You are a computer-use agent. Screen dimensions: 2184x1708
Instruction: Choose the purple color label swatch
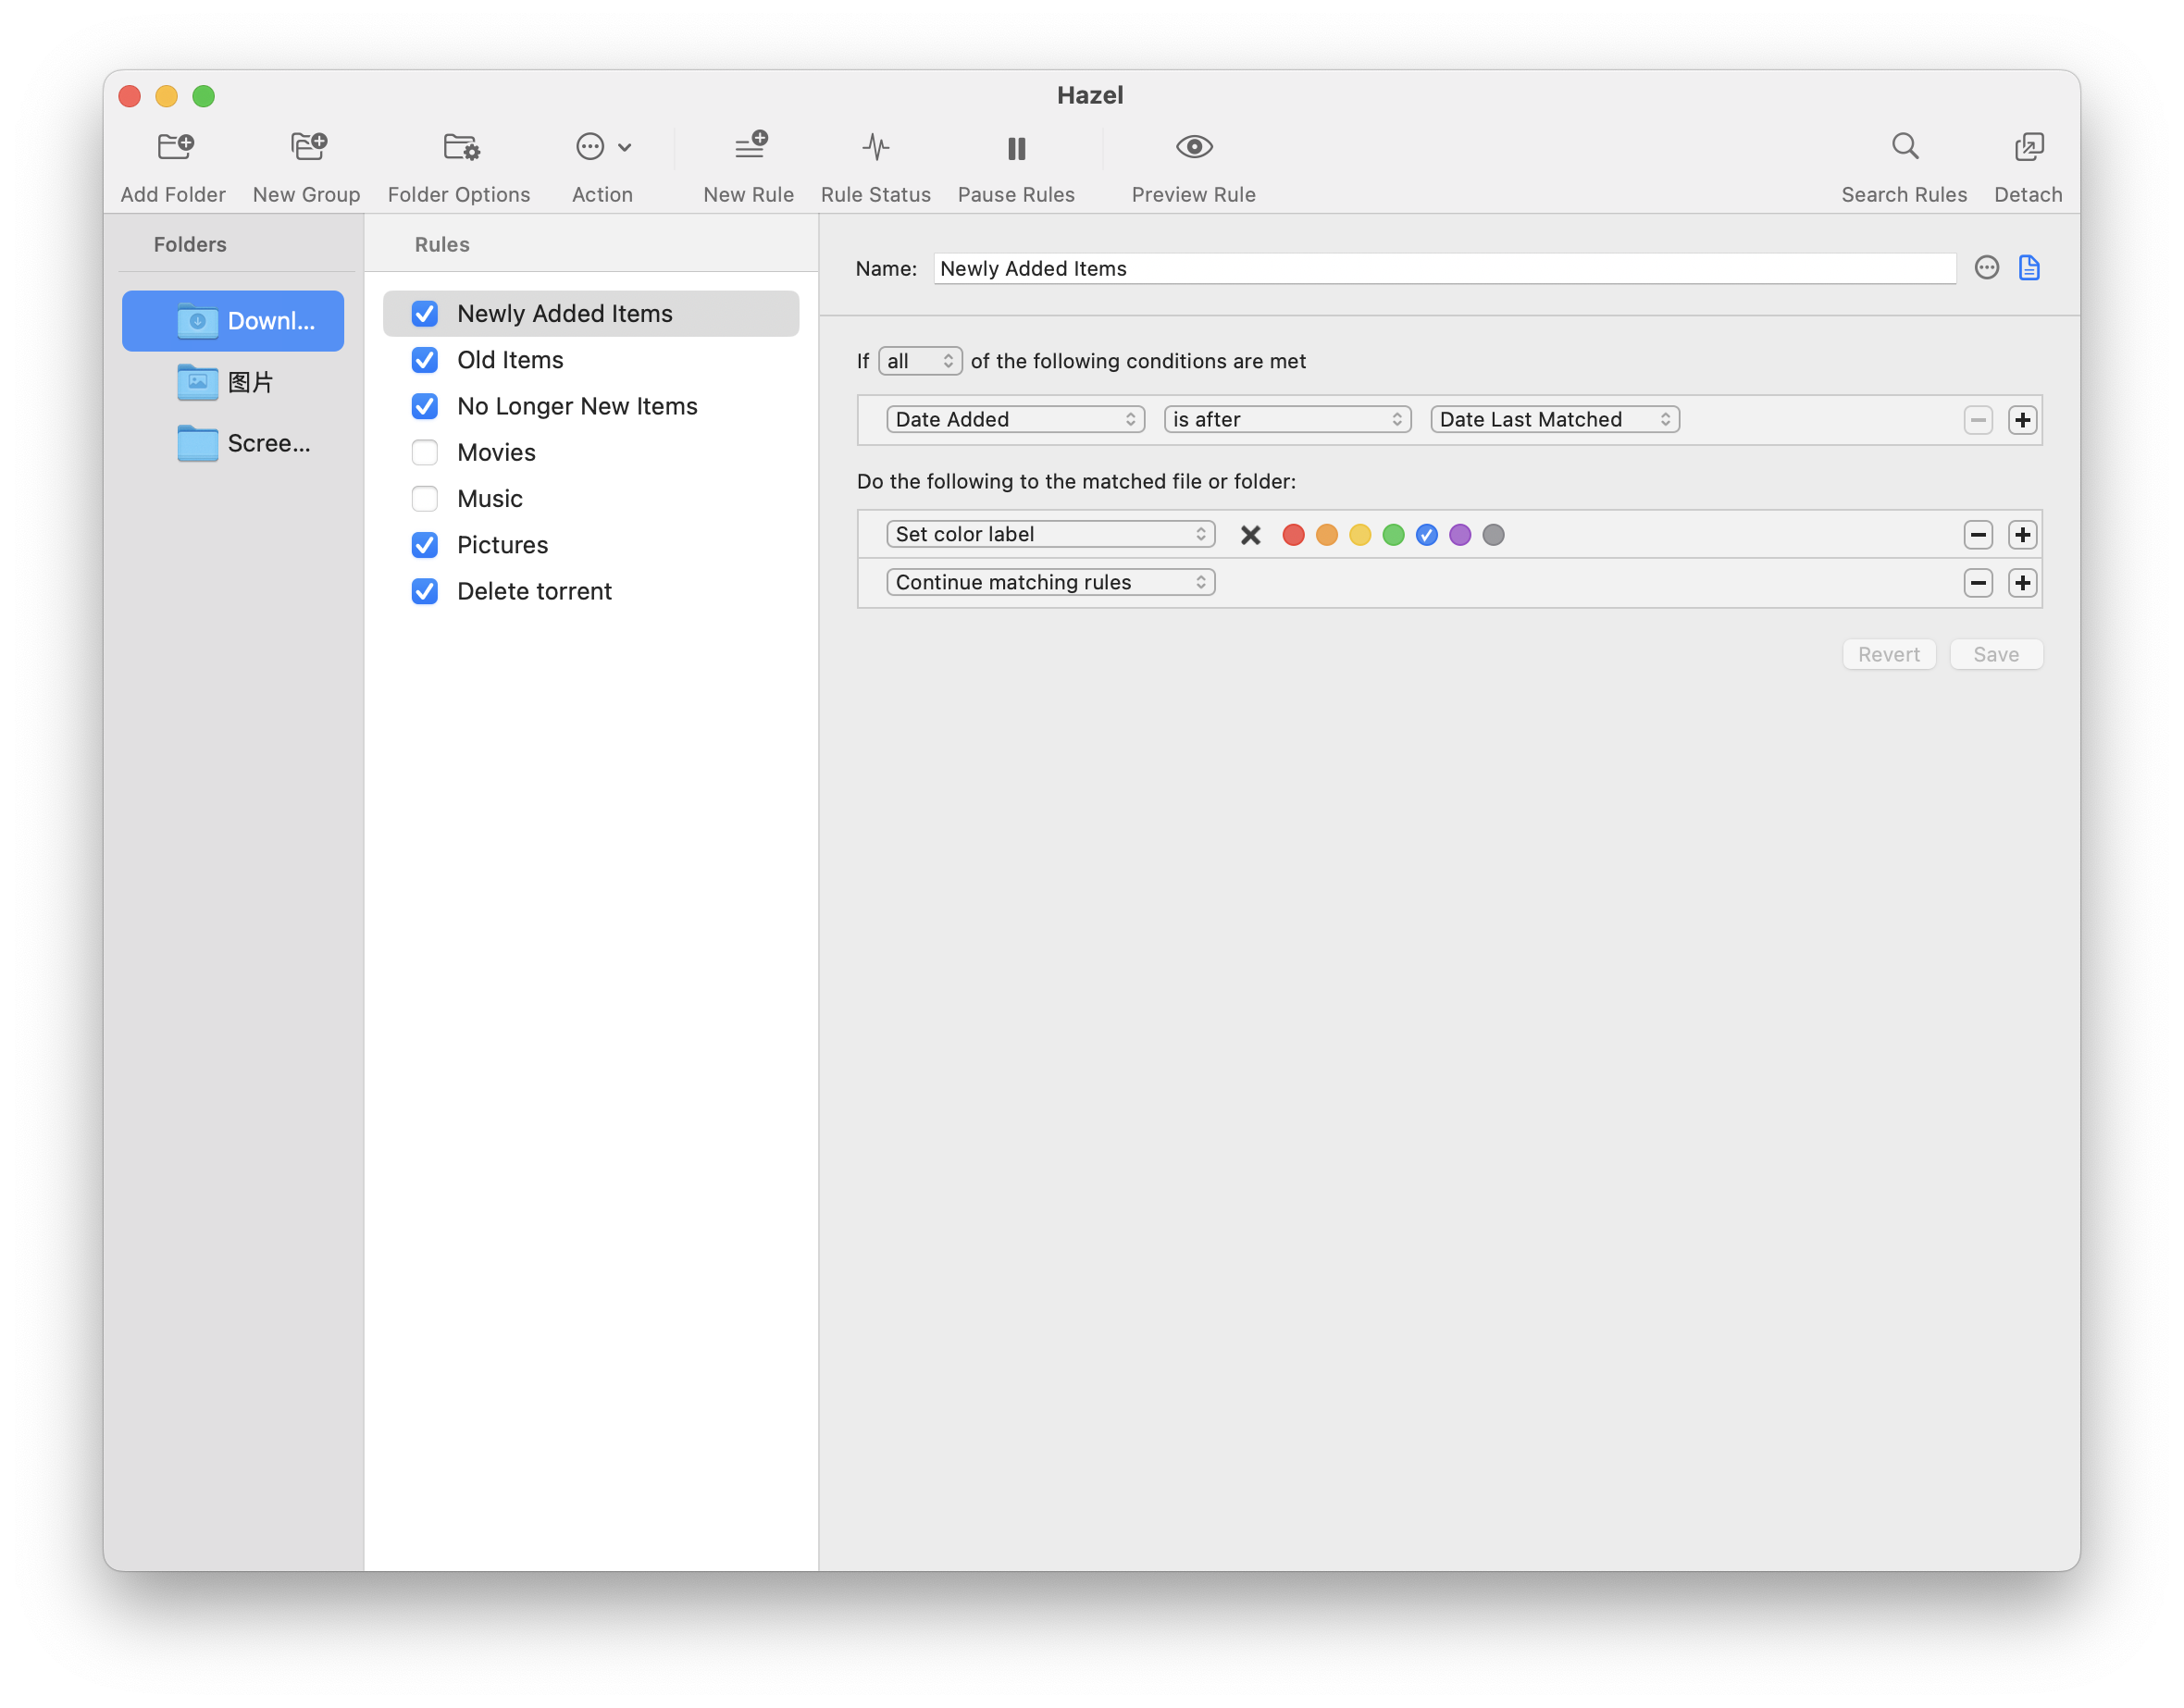coord(1459,535)
